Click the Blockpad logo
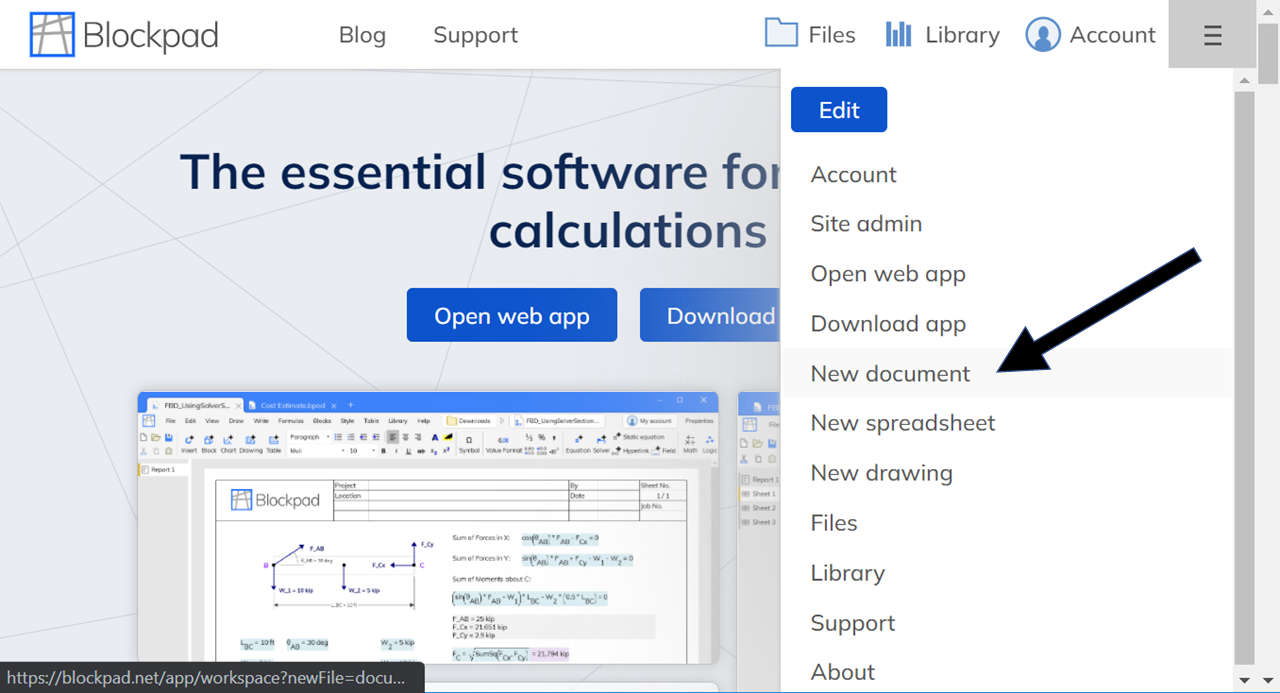The image size is (1280, 693). (x=124, y=35)
